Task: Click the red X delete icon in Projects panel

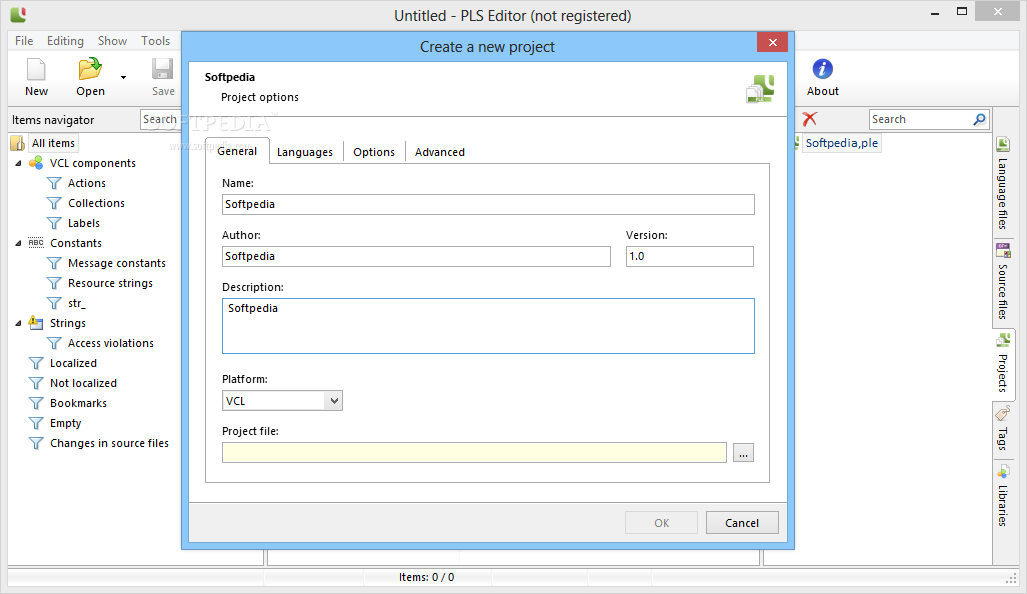Action: (x=810, y=119)
